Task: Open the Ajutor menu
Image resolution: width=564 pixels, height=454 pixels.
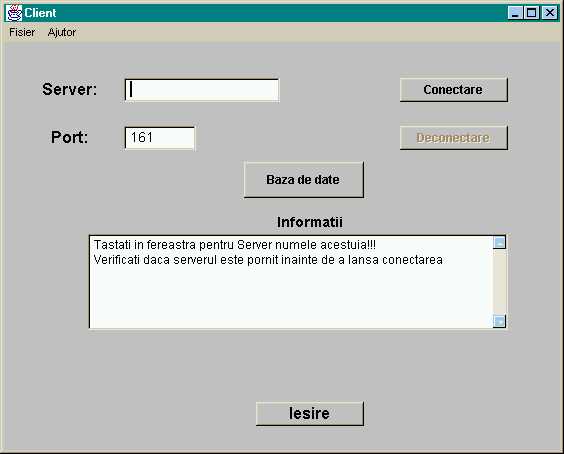Action: (62, 32)
